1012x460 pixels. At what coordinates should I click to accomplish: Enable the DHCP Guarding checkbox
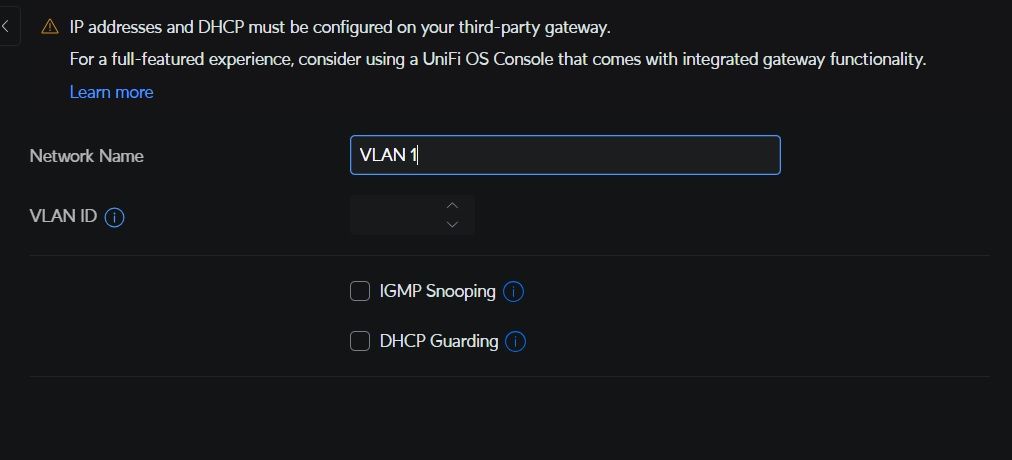pyautogui.click(x=360, y=342)
